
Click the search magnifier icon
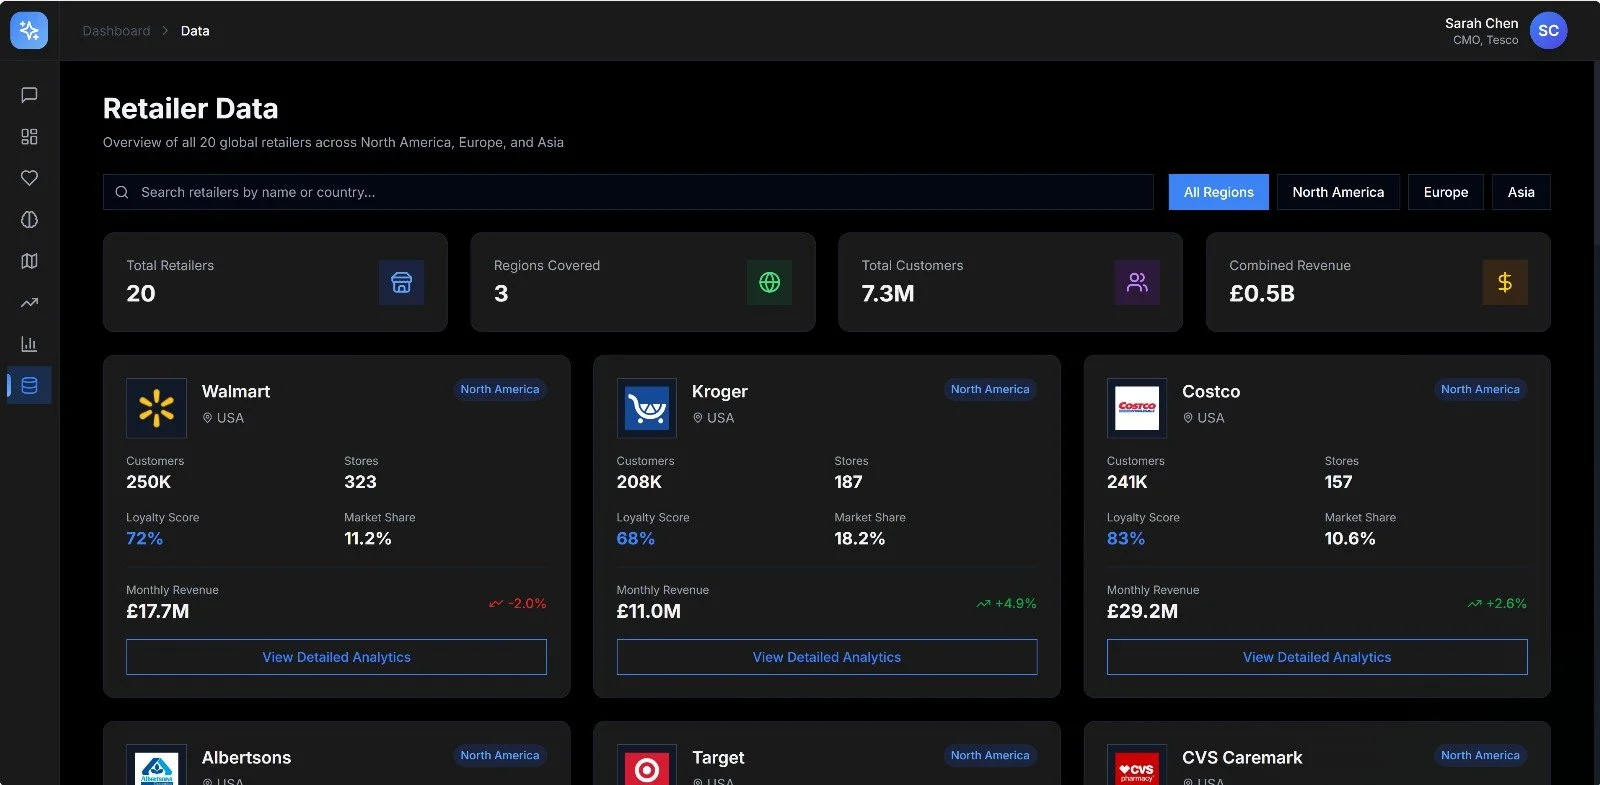122,192
